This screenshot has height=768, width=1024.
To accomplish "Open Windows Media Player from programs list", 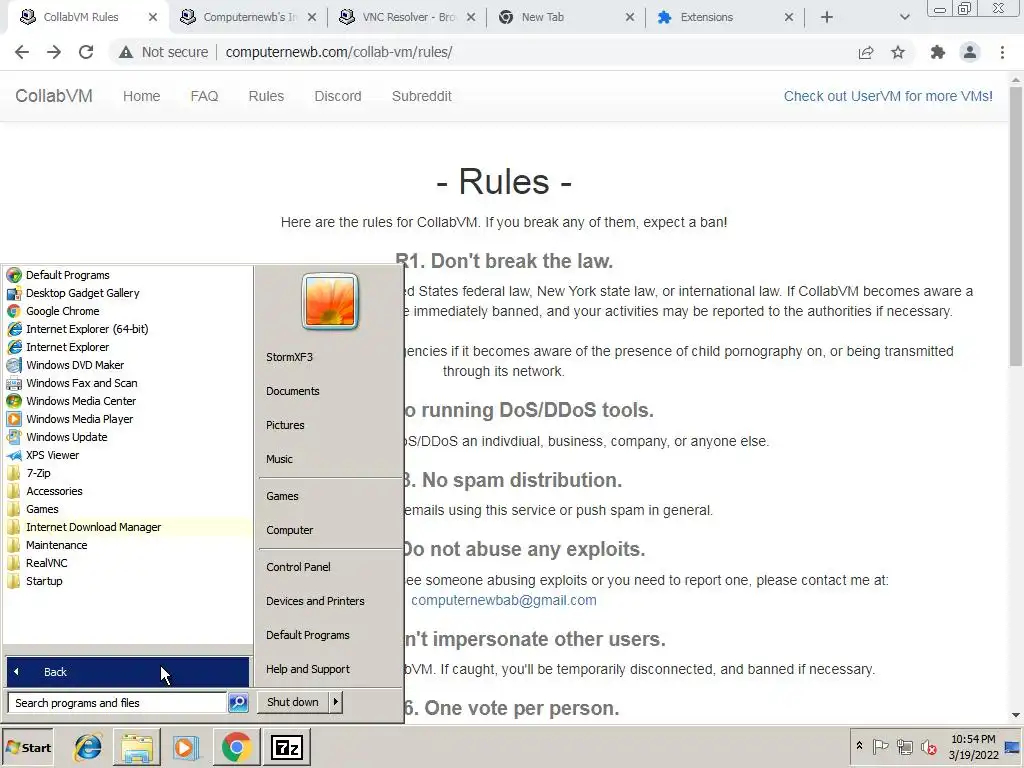I will (127, 419).
